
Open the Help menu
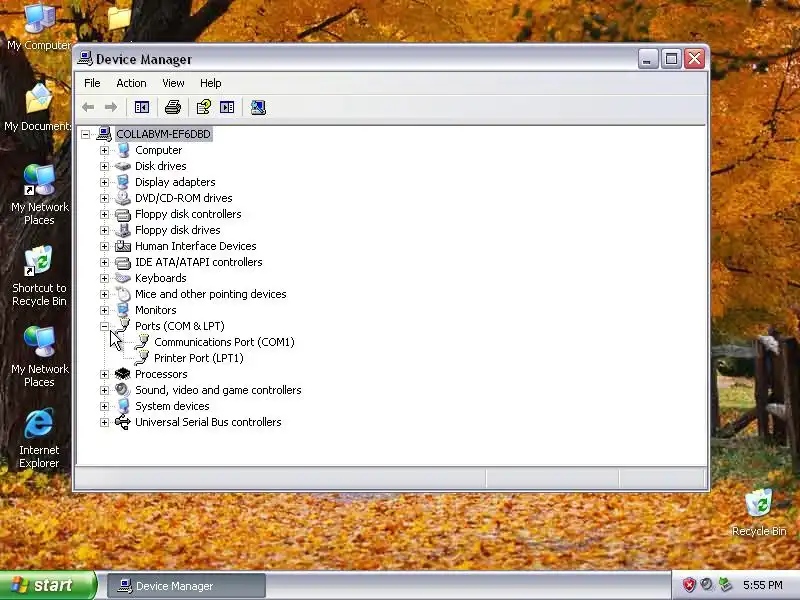tap(210, 83)
